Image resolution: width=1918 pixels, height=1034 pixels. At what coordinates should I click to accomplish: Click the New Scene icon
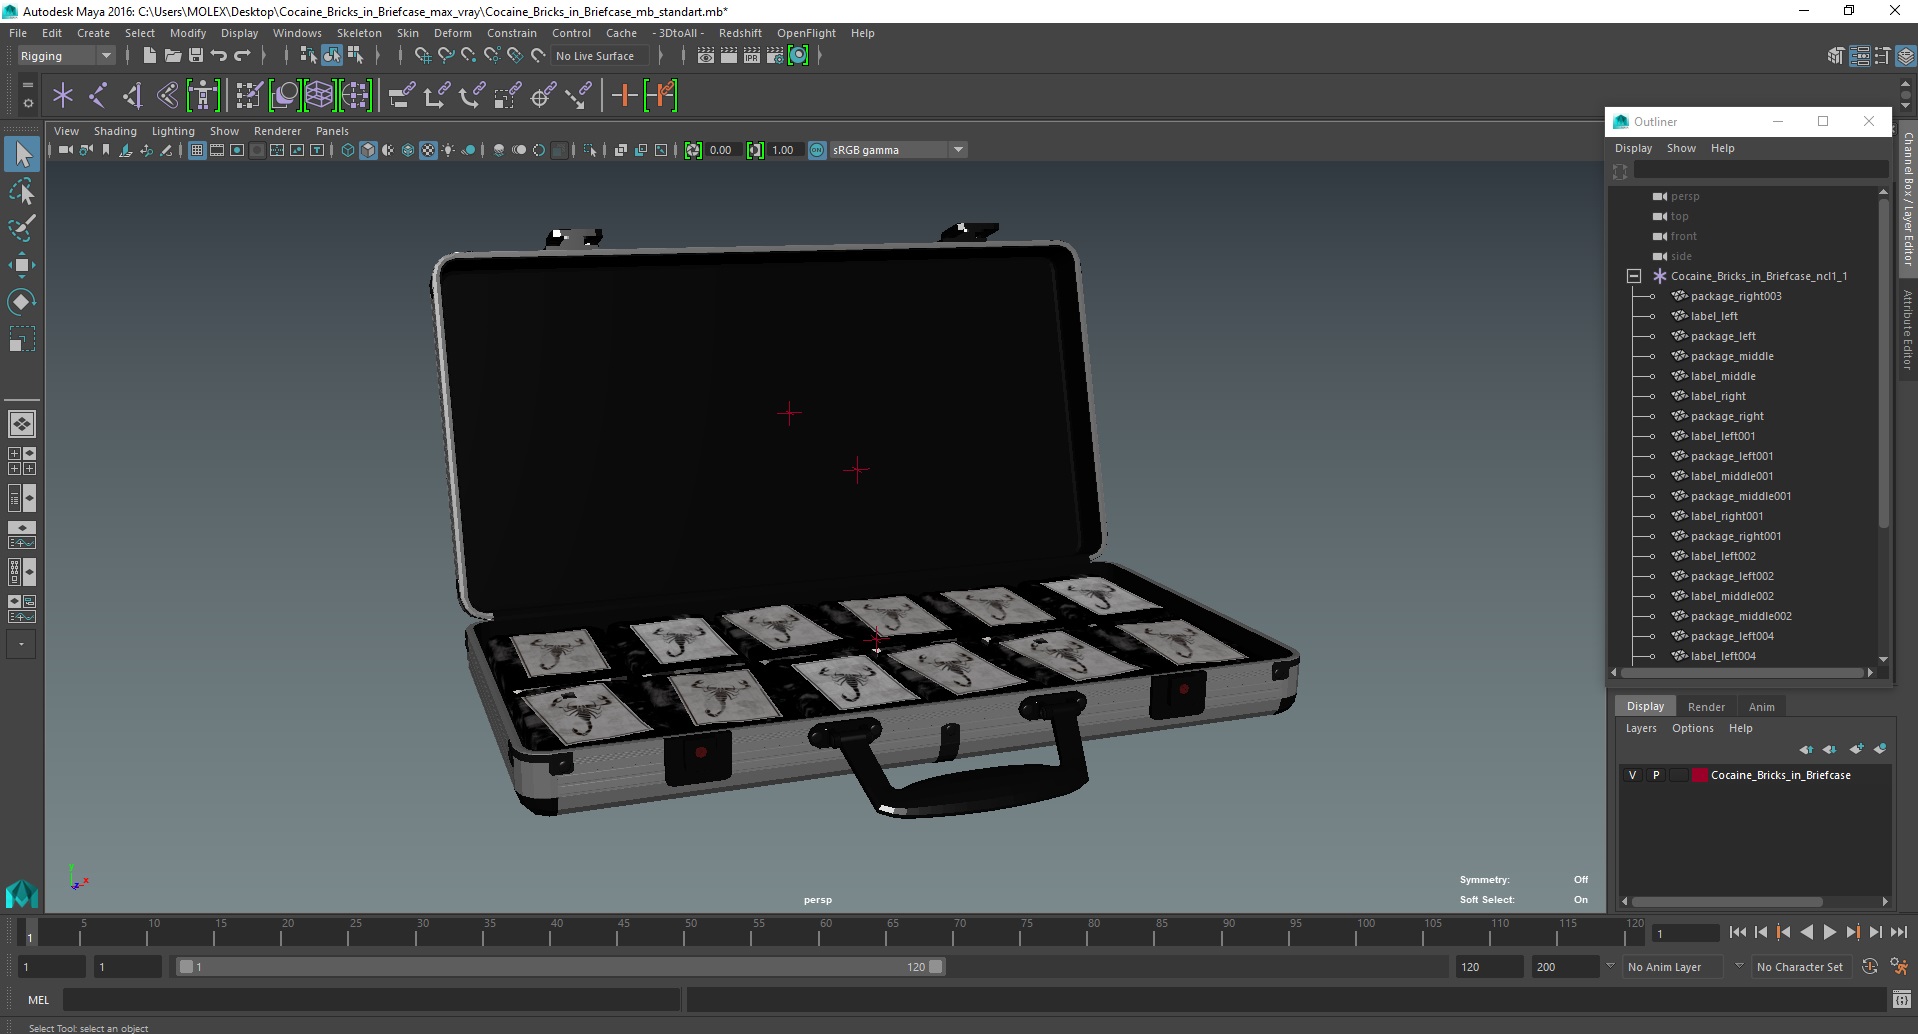click(149, 56)
